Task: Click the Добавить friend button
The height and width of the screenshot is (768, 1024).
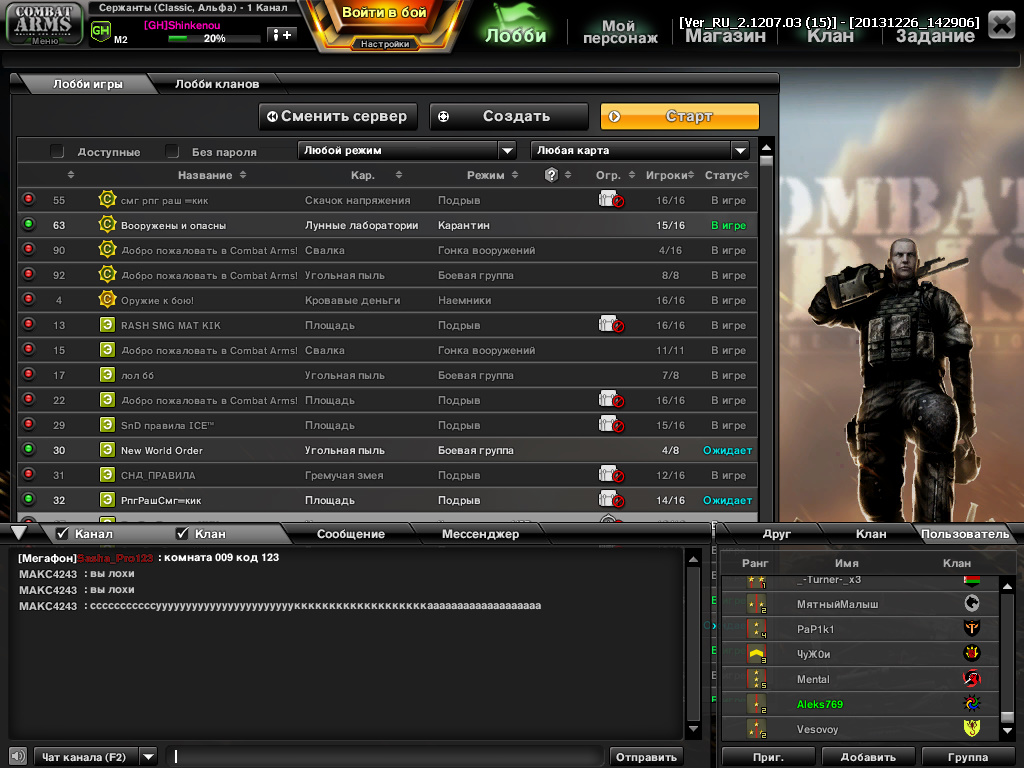Action: click(x=868, y=757)
